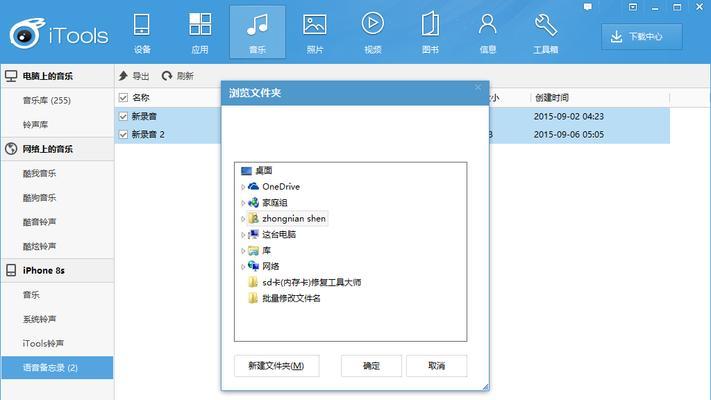711x400 pixels.
Task: Select 库 in the folder tree
Action: pyautogui.click(x=259, y=250)
